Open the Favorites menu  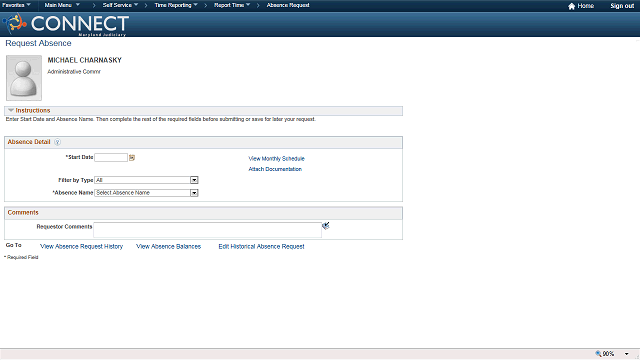pyautogui.click(x=16, y=5)
